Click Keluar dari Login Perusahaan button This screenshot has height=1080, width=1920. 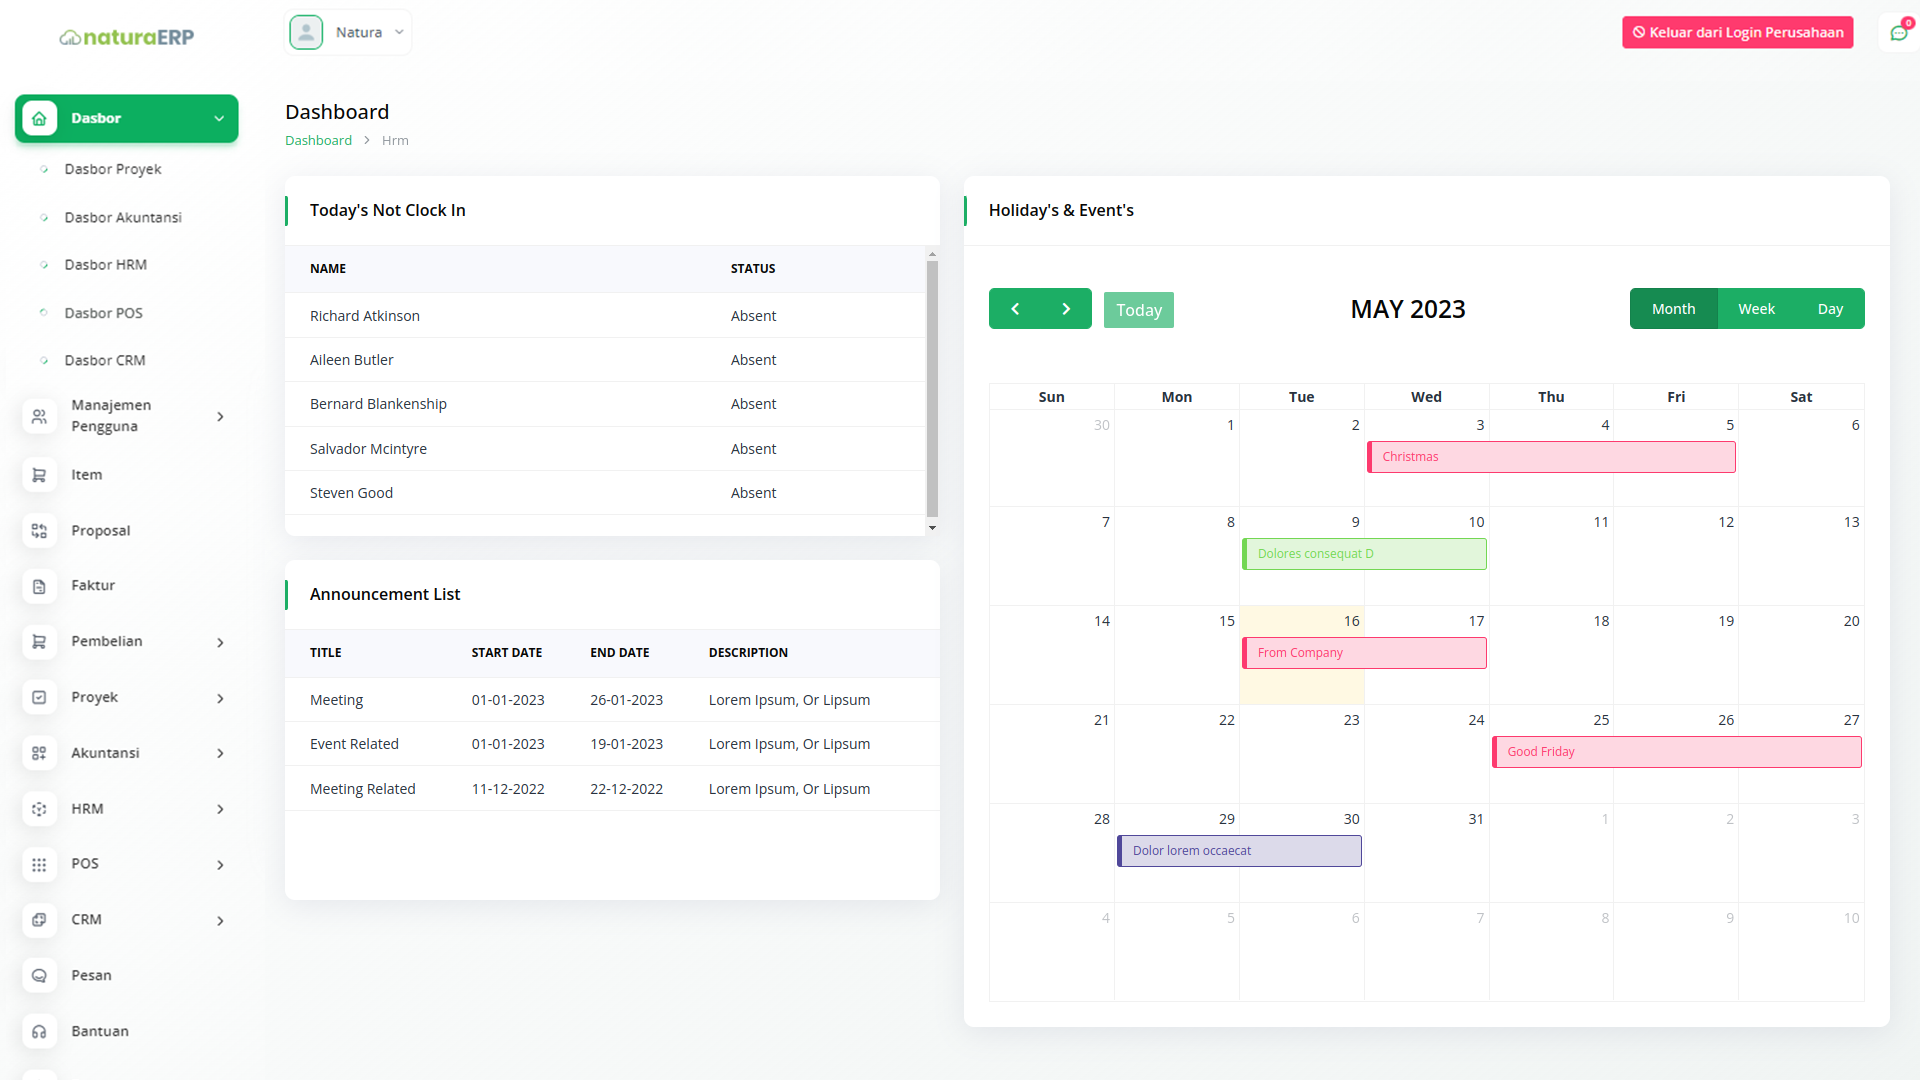point(1737,32)
